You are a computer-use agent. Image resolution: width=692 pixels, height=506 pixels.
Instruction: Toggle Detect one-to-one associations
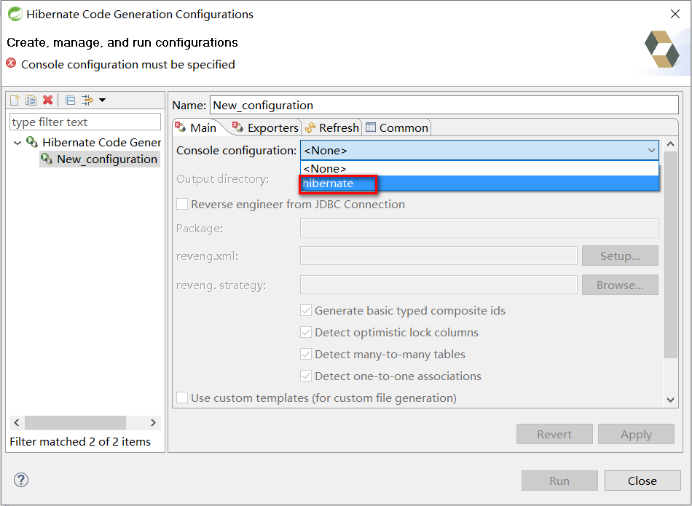click(x=306, y=376)
